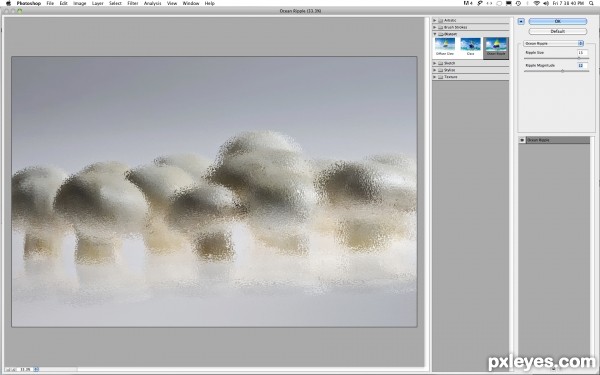Click the menu bar clock
The height and width of the screenshot is (375, 600).
[x=568, y=3]
